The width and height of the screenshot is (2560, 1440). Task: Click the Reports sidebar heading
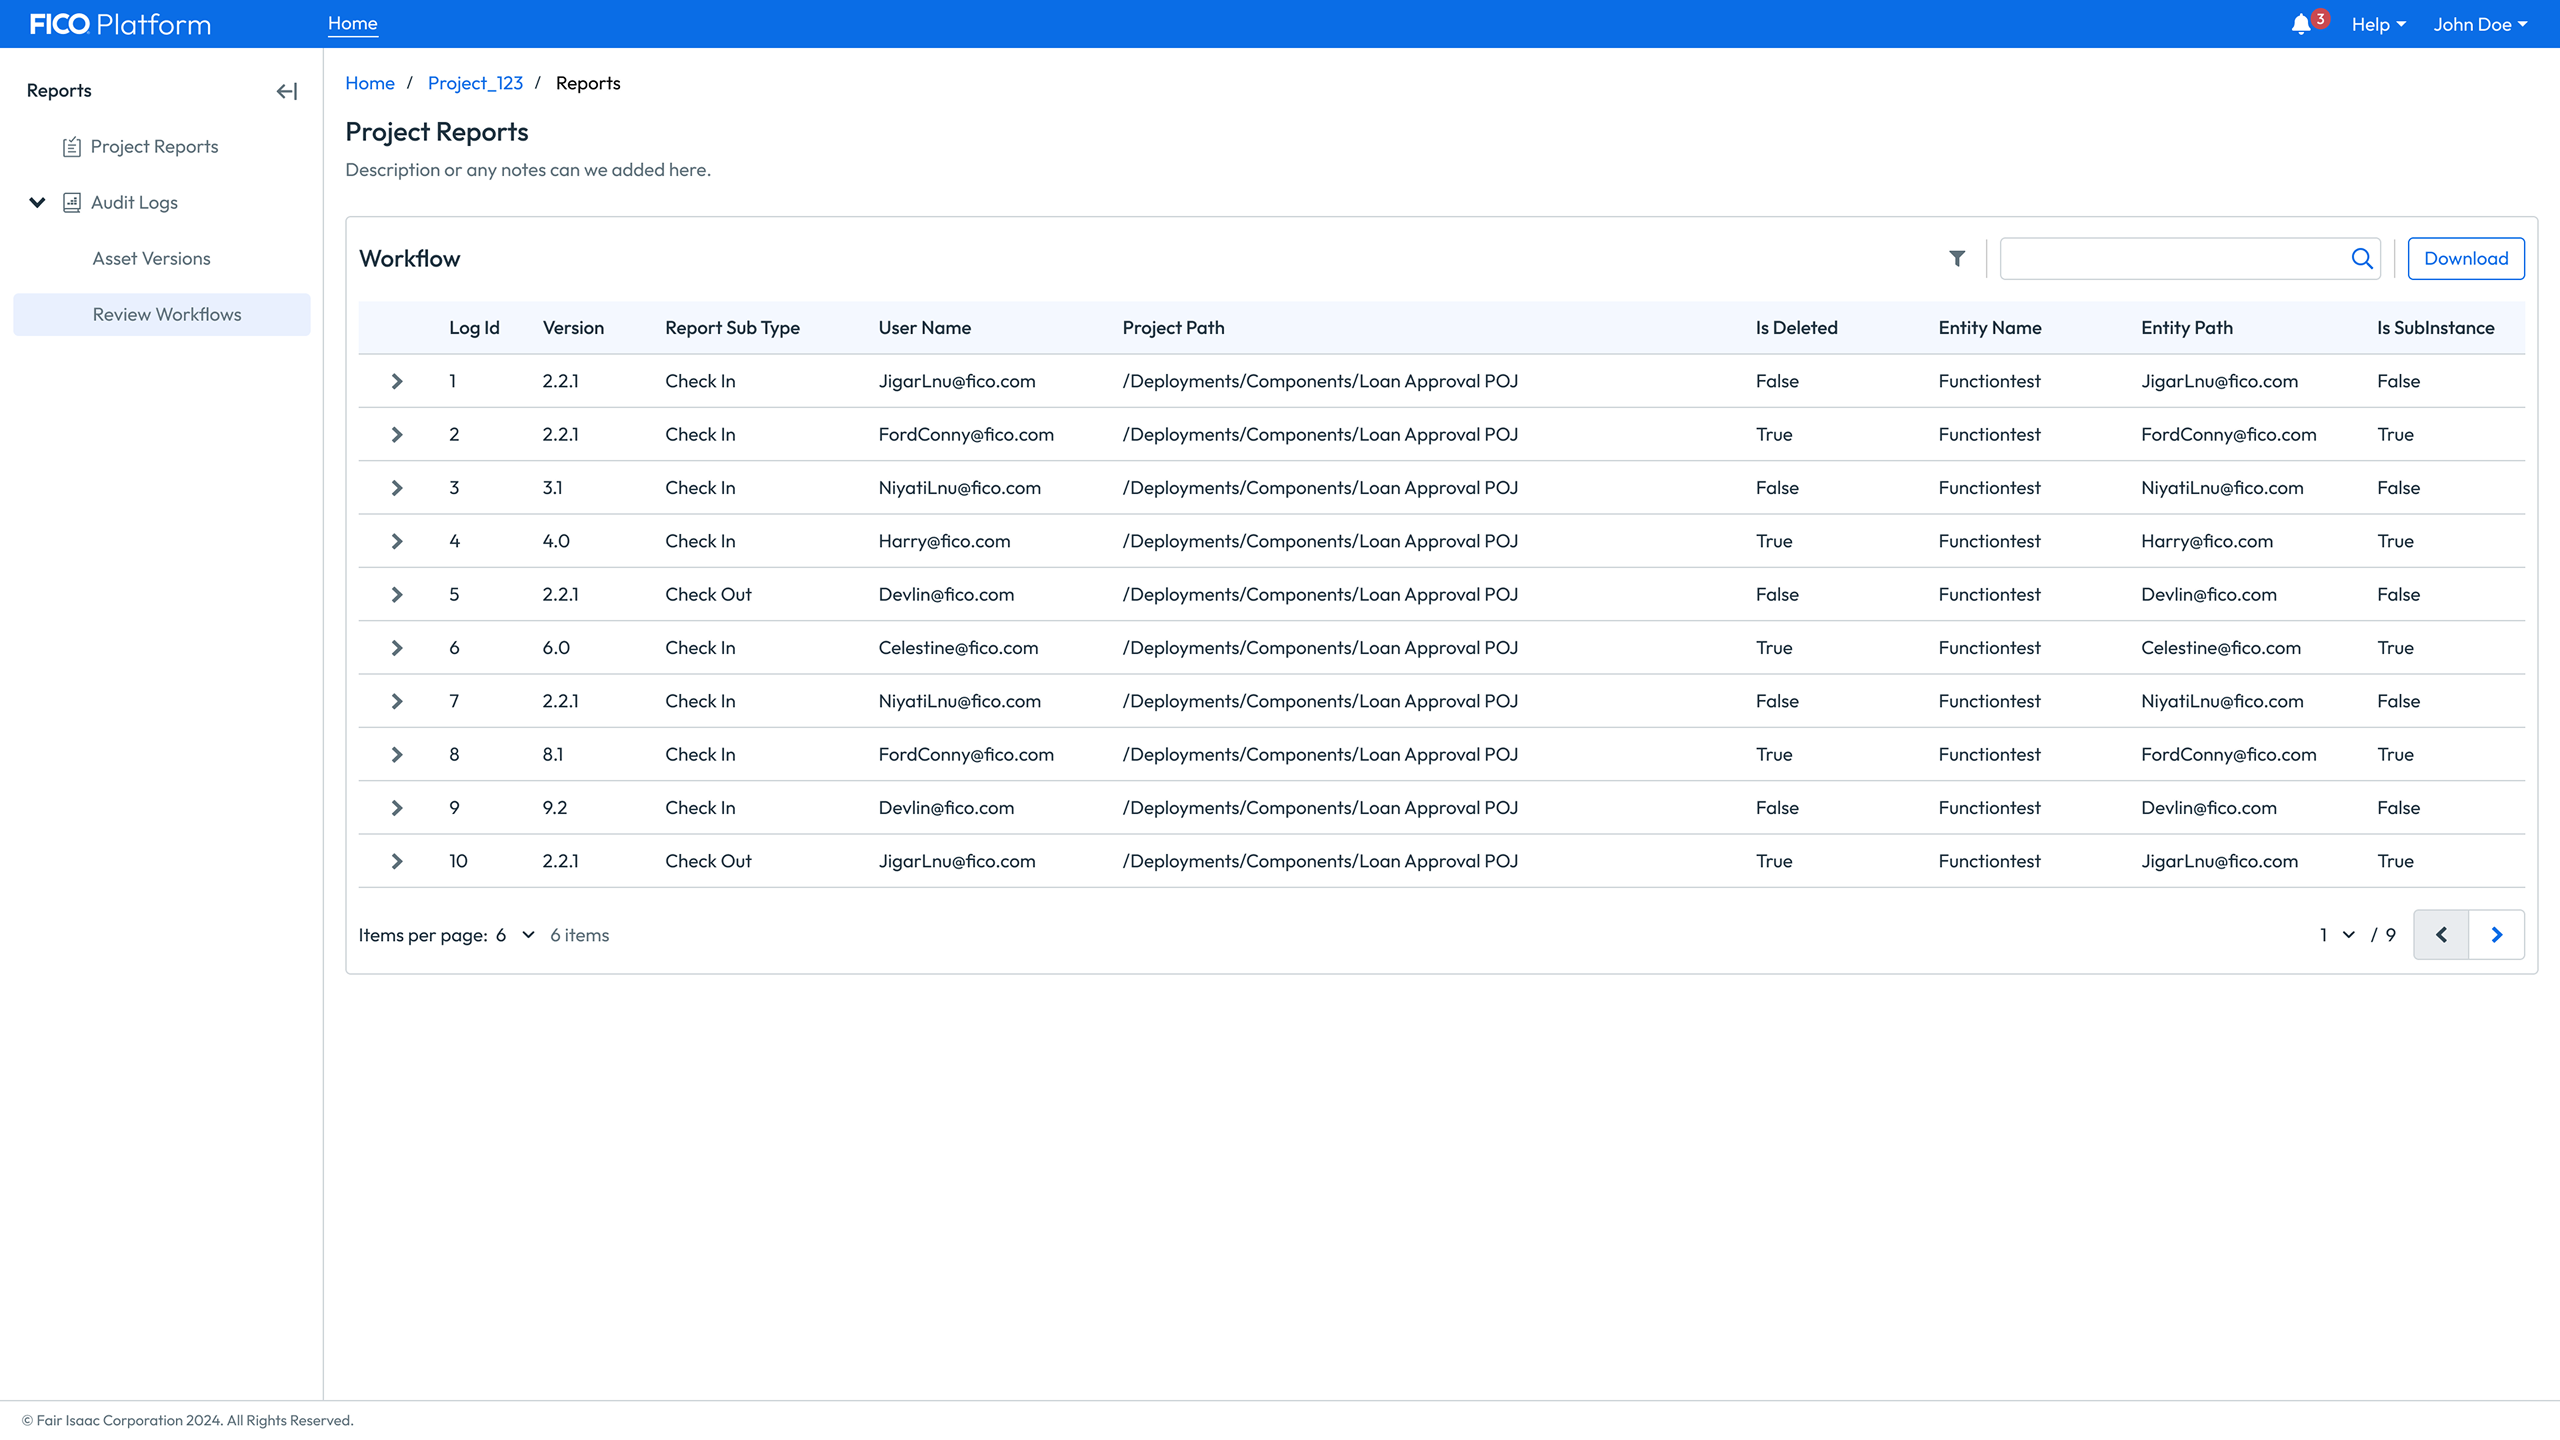[59, 91]
